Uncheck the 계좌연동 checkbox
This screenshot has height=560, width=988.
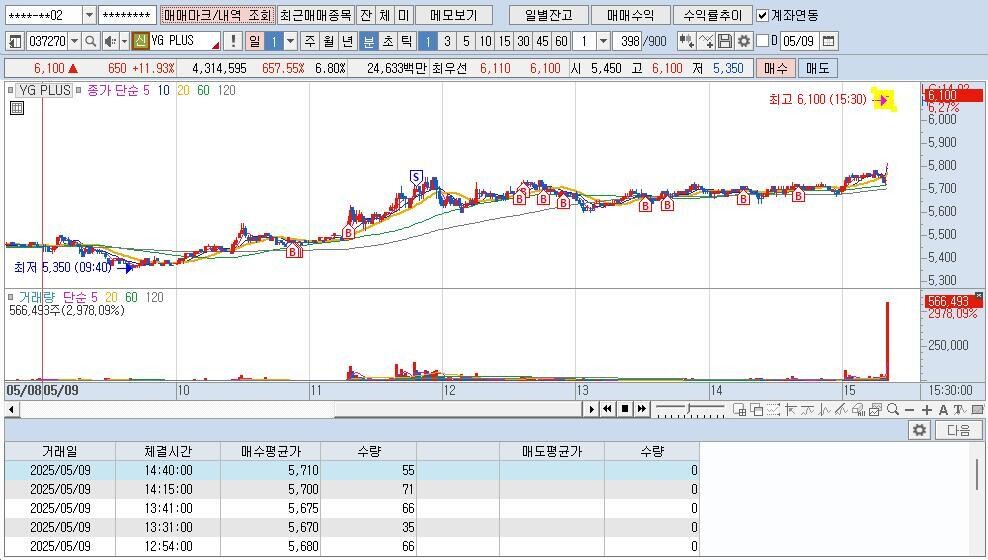tap(763, 15)
